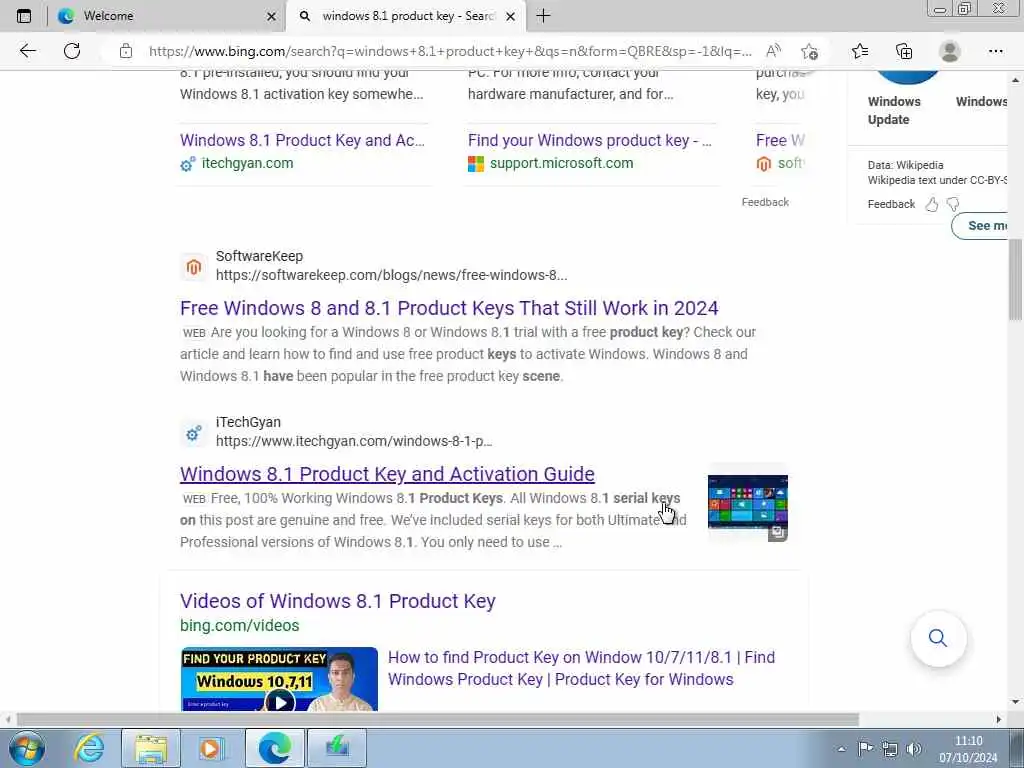Open the Windows 8 screenshot thumbnail image
This screenshot has height=768, width=1024.
(748, 504)
